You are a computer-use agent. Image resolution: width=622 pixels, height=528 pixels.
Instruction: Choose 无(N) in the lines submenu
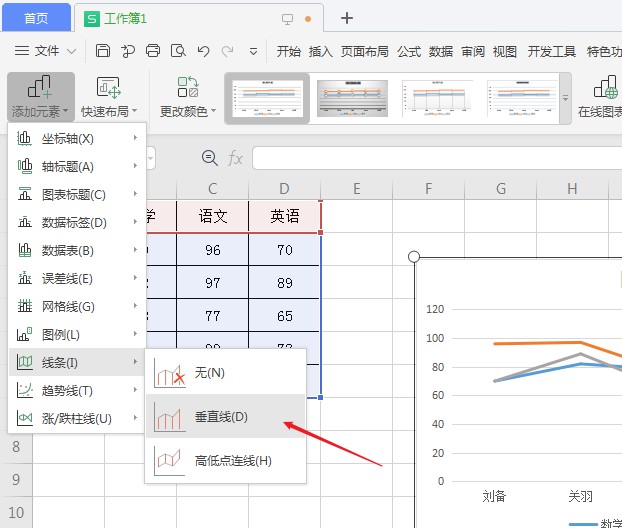pyautogui.click(x=226, y=372)
